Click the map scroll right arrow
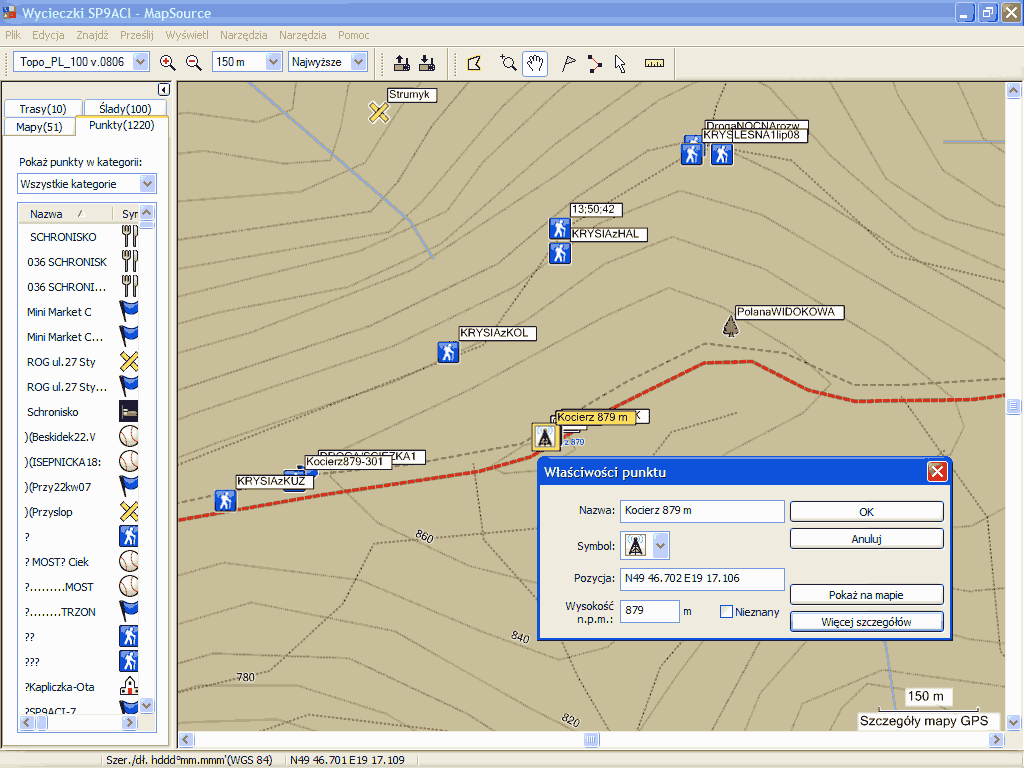The height and width of the screenshot is (768, 1024). pos(996,739)
